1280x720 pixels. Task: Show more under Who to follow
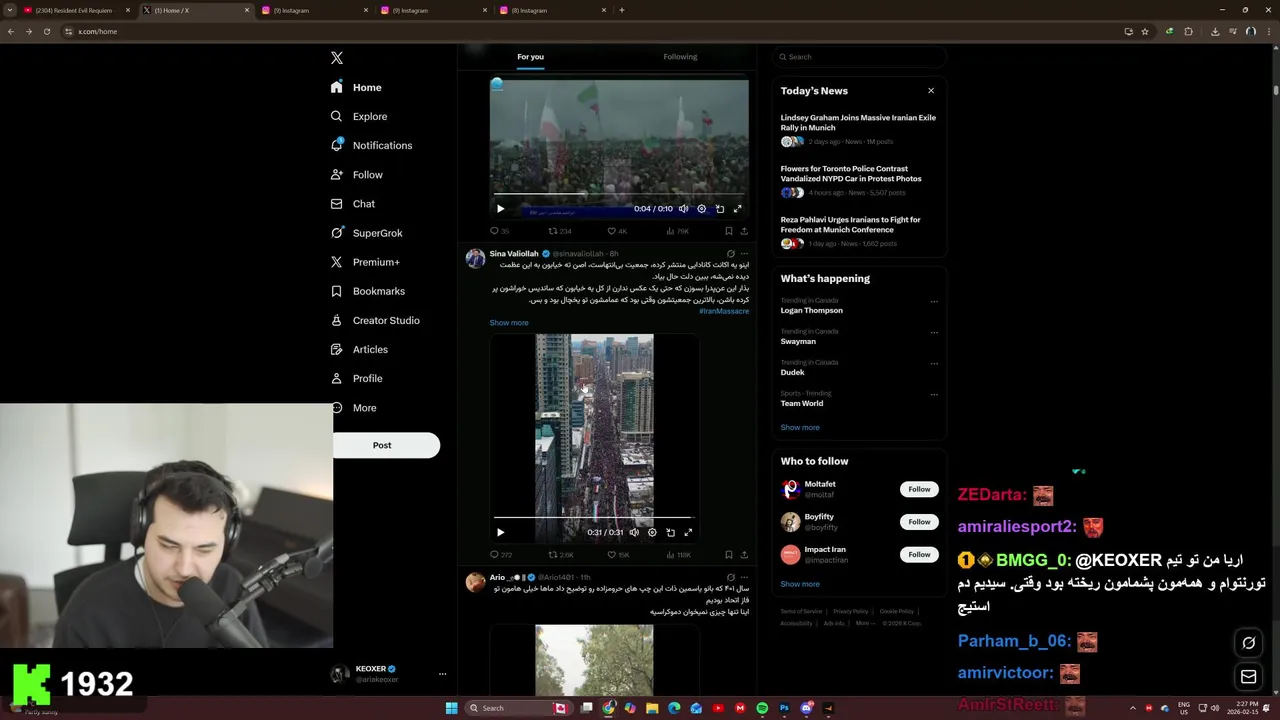tap(799, 584)
